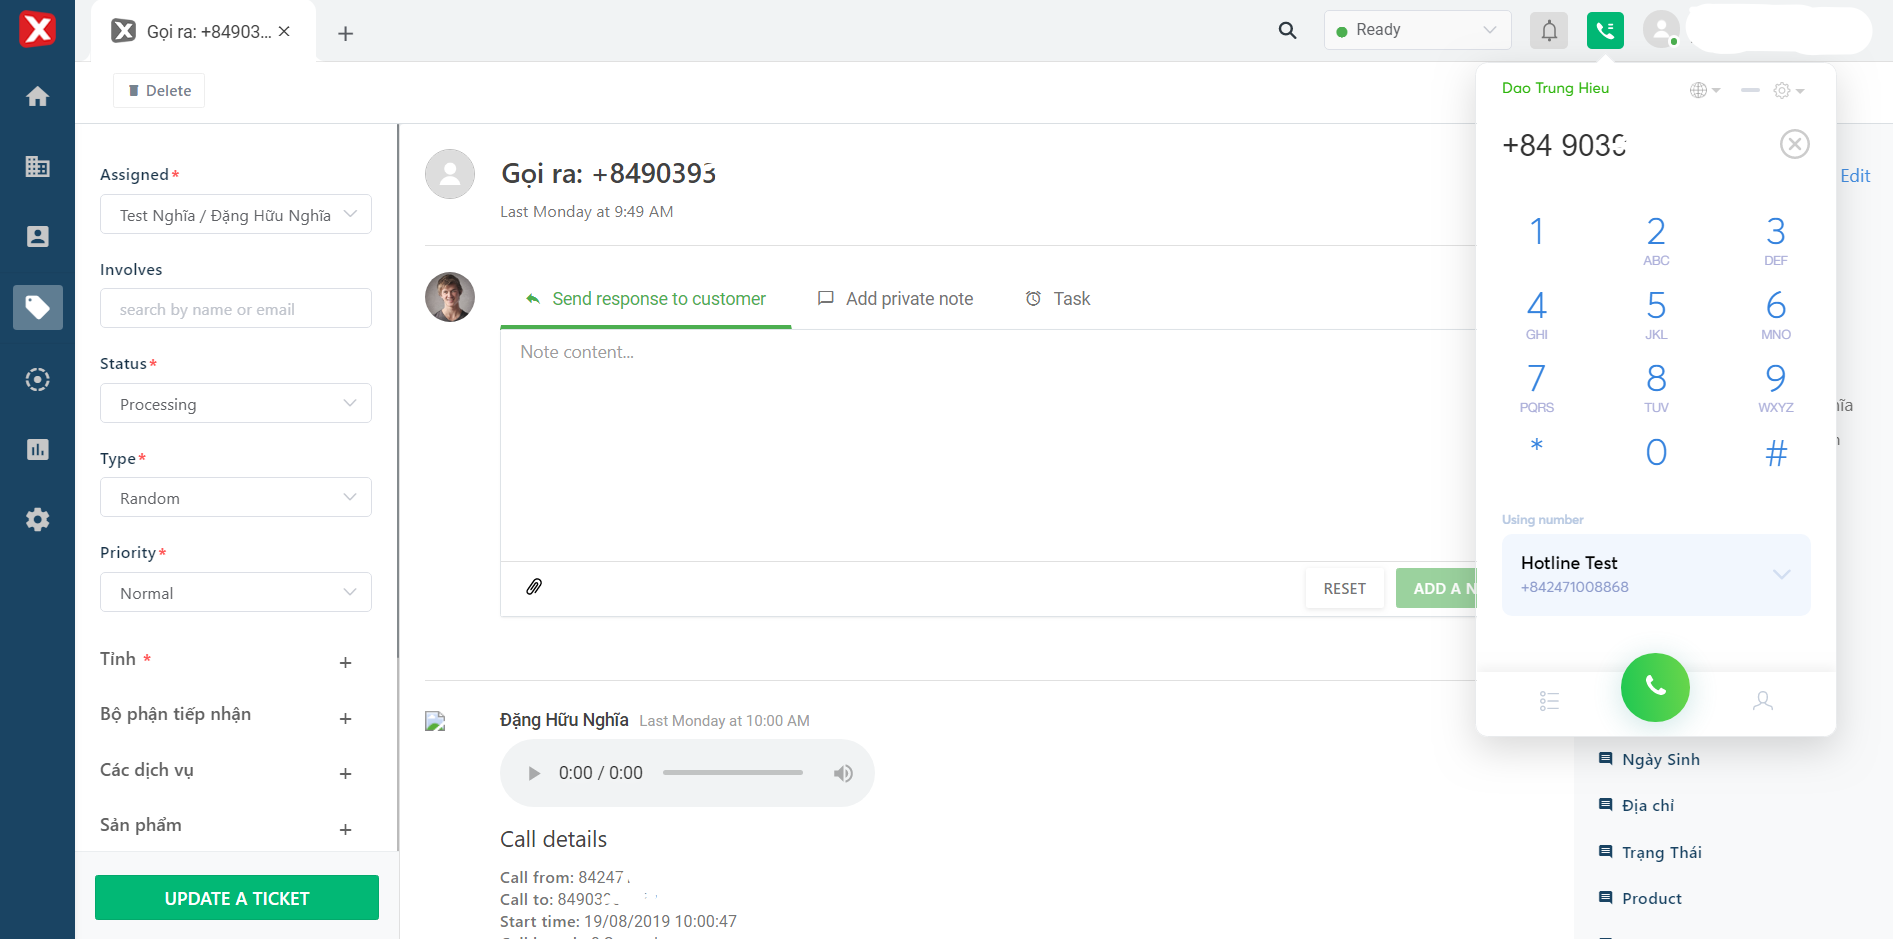
Task: Open the Assigned dropdown
Action: pyautogui.click(x=236, y=215)
